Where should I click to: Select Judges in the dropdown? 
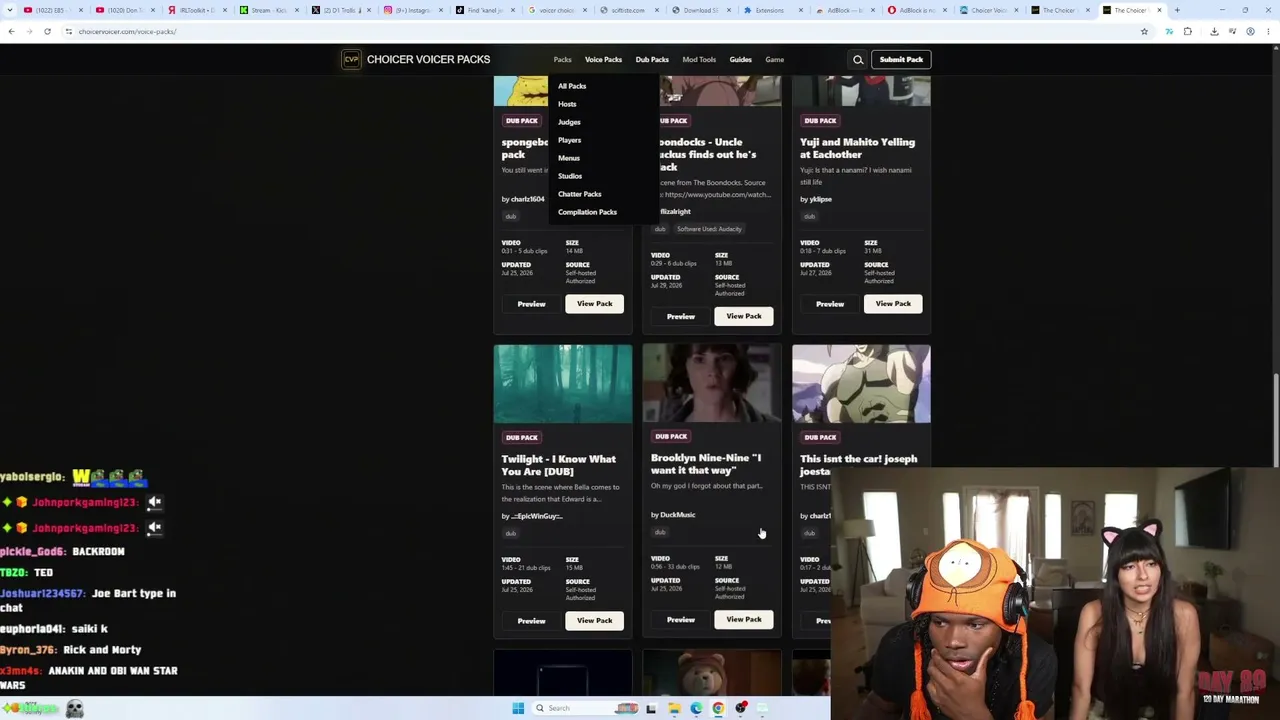pos(569,122)
